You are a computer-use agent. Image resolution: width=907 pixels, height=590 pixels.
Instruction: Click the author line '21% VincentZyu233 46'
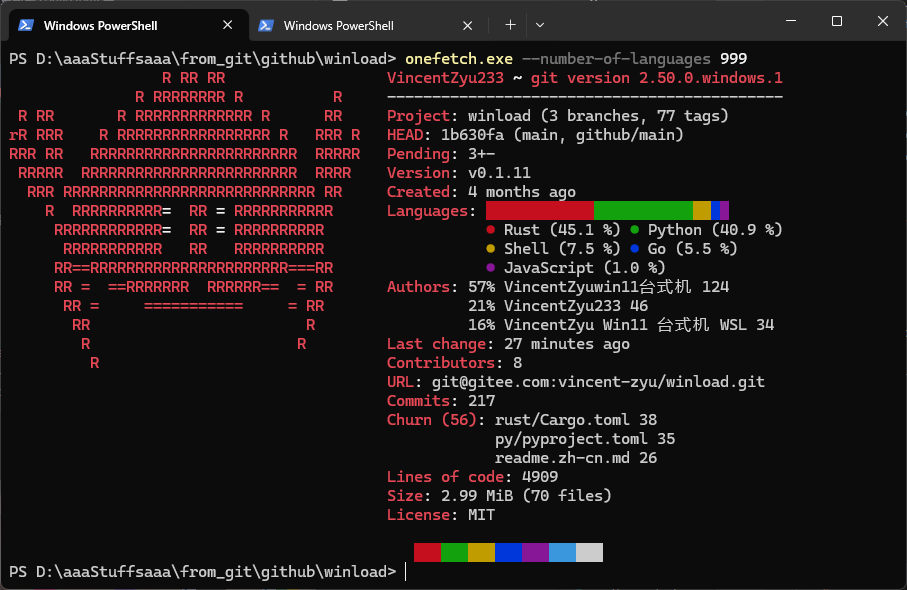pos(558,306)
